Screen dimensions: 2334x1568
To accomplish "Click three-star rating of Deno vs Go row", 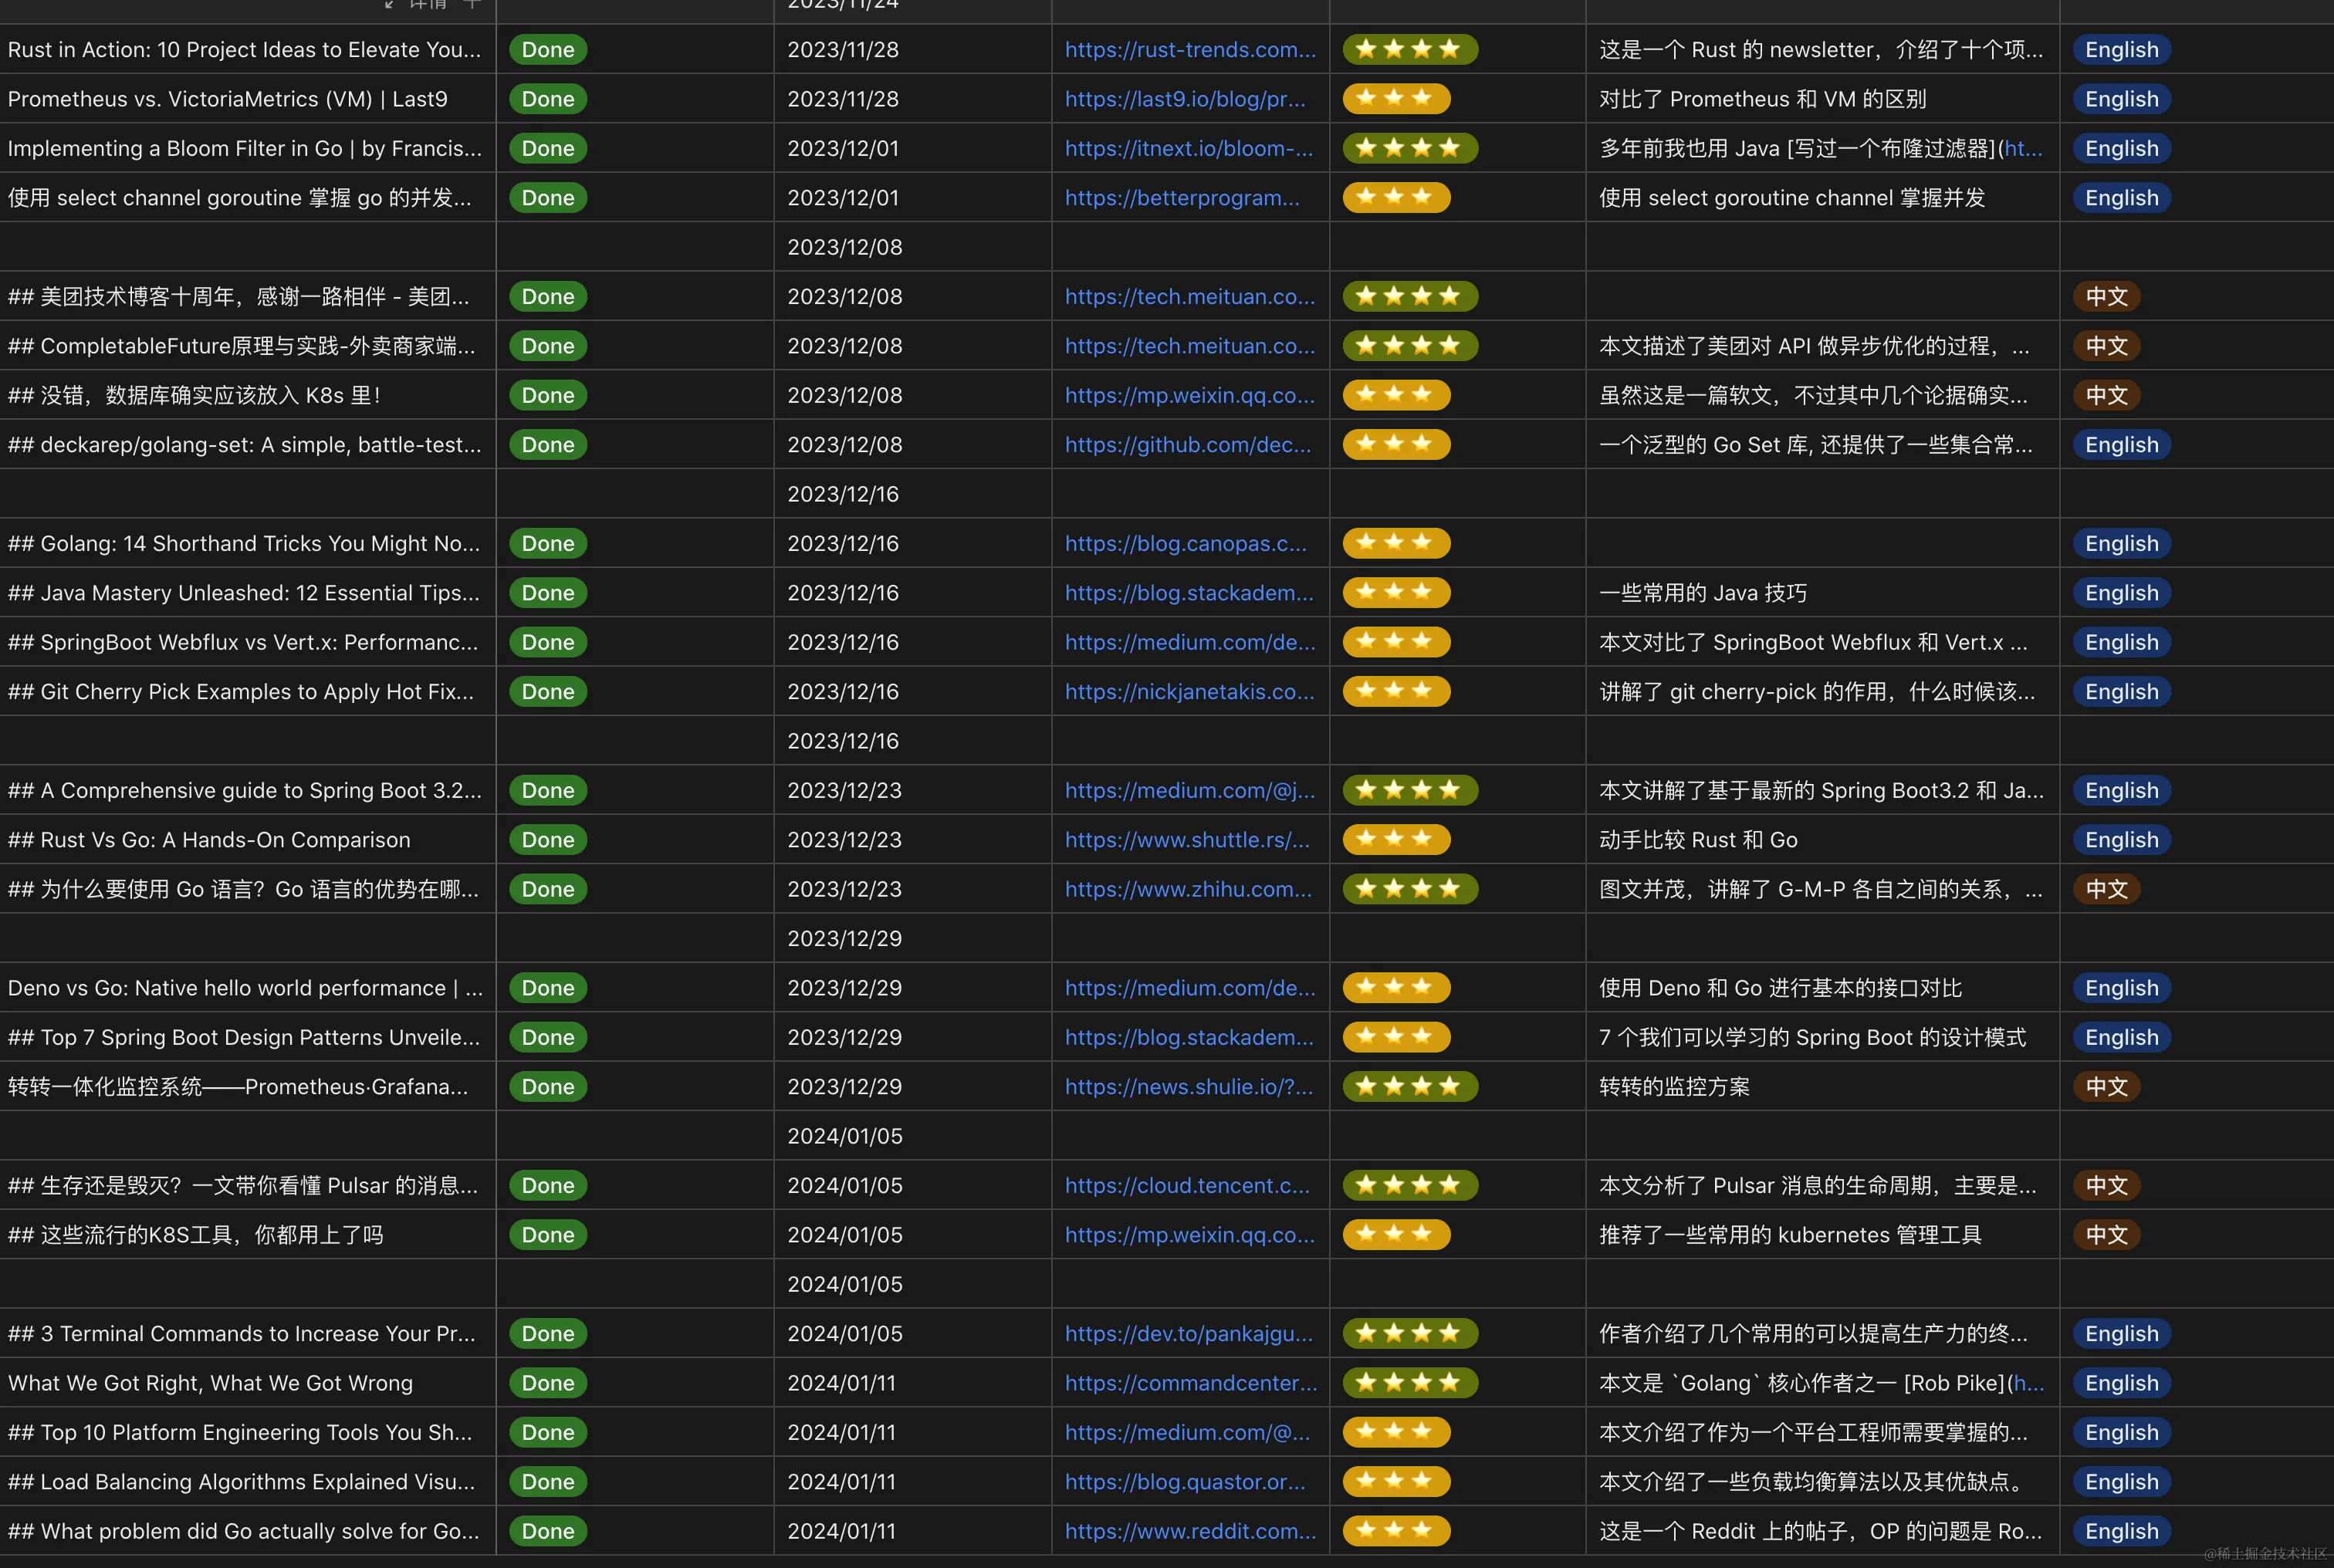I will [1395, 988].
